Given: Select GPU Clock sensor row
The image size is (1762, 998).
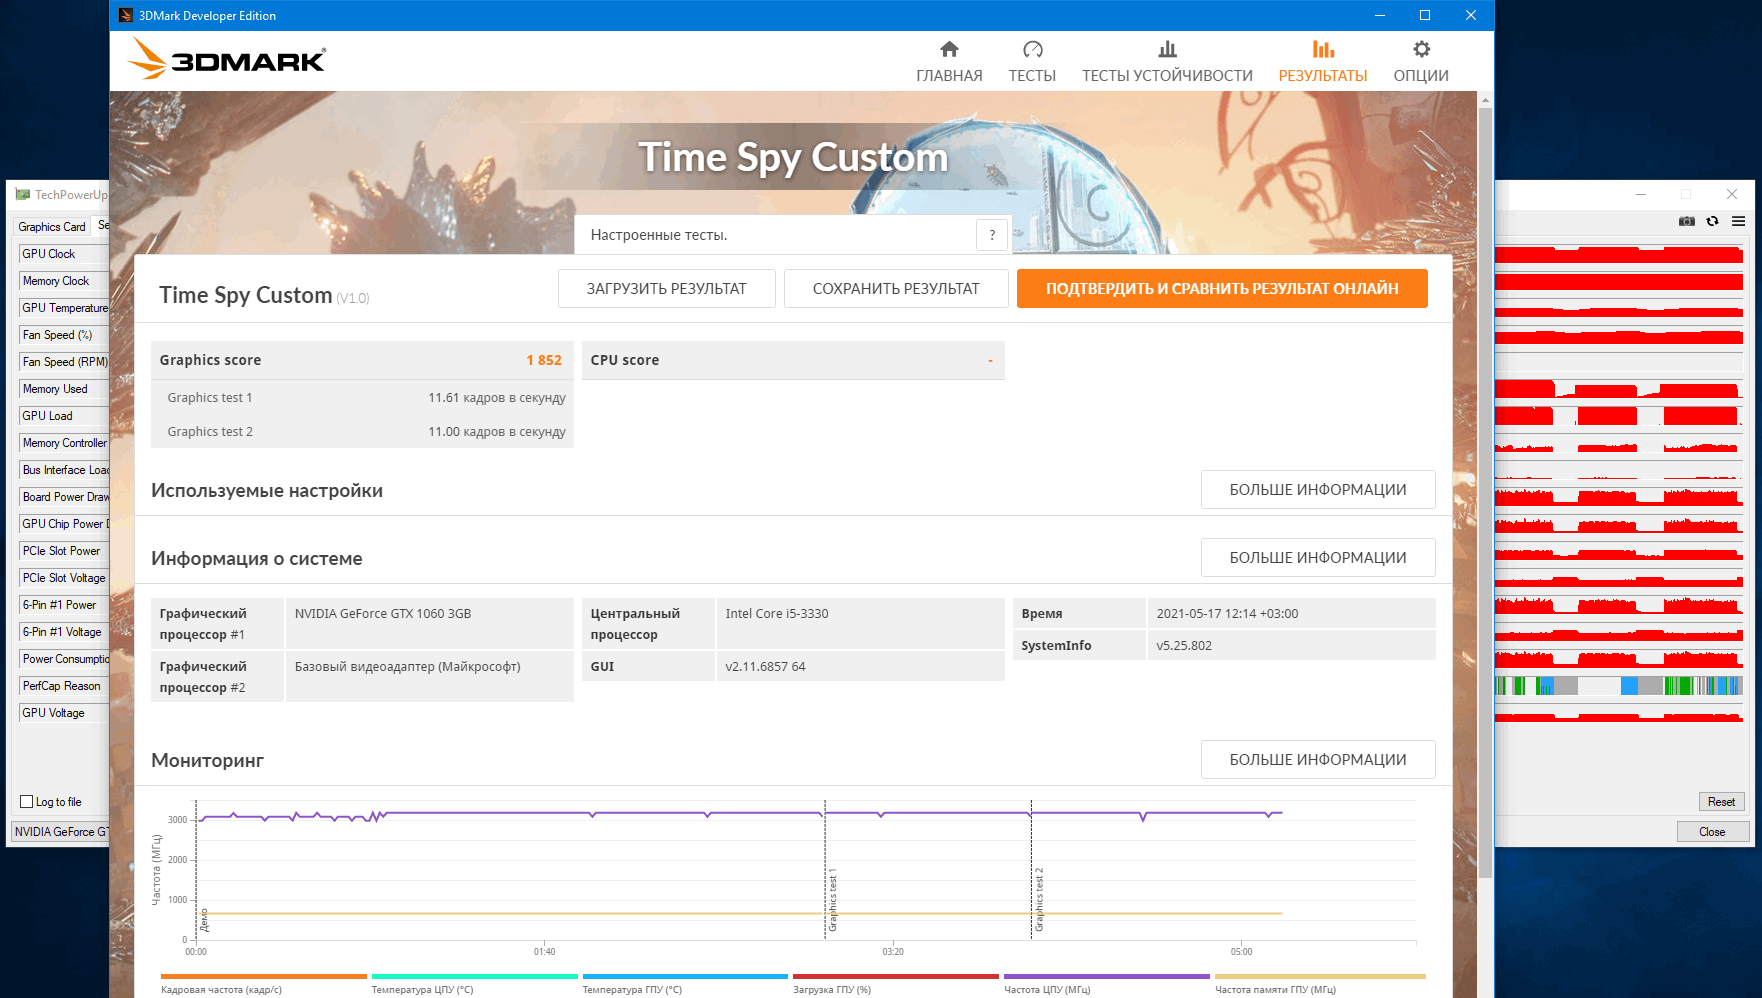Looking at the screenshot, I should tap(64, 254).
